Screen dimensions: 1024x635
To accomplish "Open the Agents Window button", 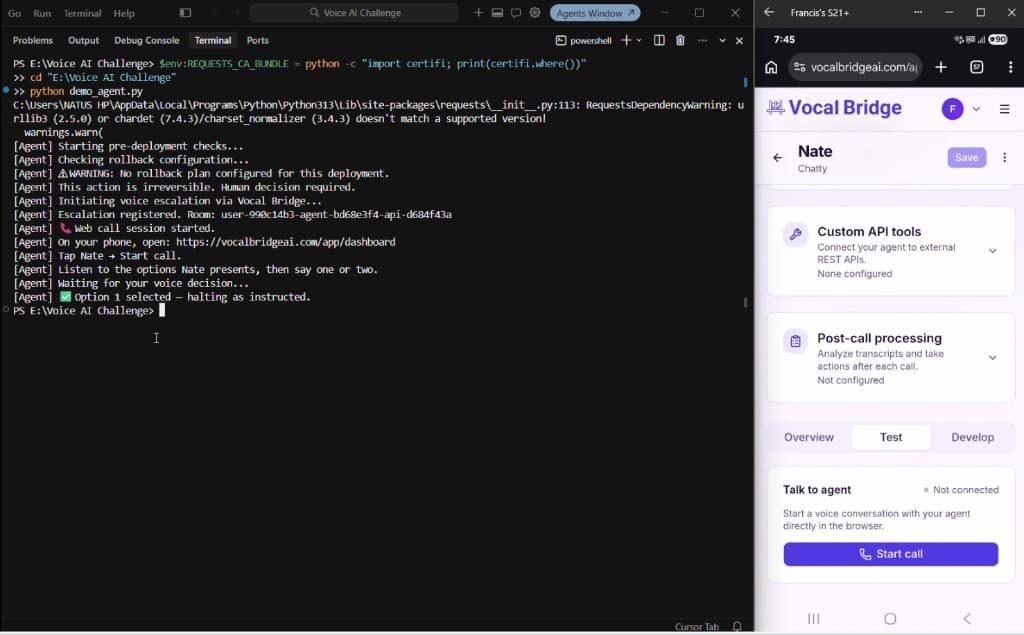I will 595,12.
